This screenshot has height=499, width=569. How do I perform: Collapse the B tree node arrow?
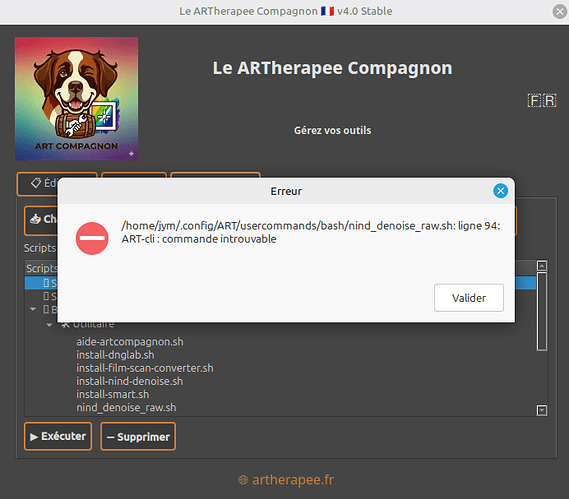pos(33,309)
